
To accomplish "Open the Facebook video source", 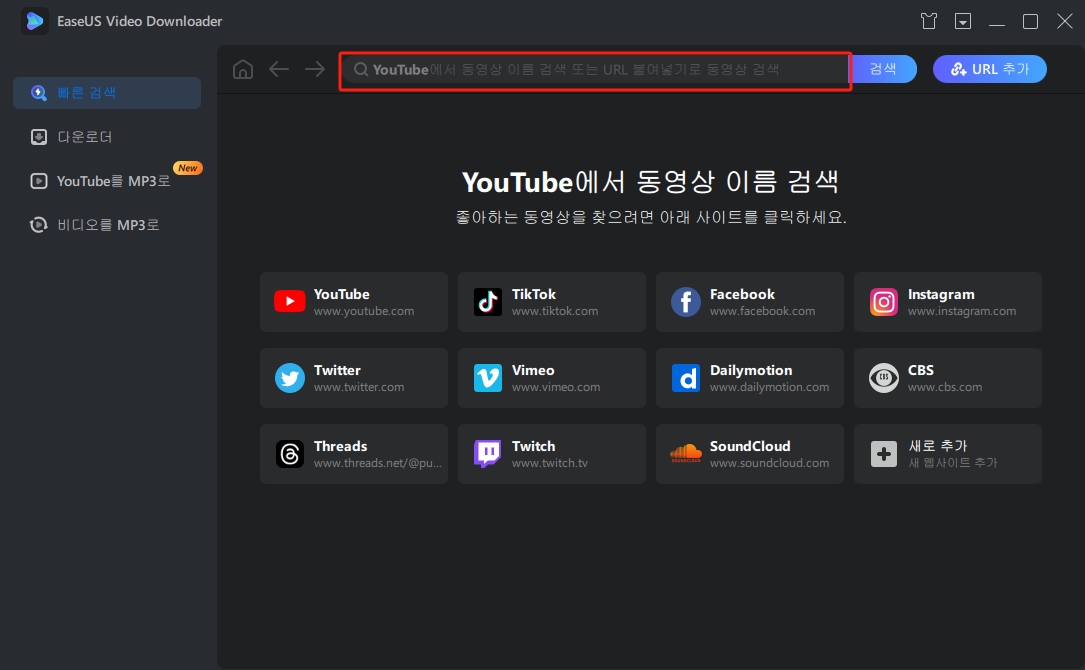I will point(749,302).
